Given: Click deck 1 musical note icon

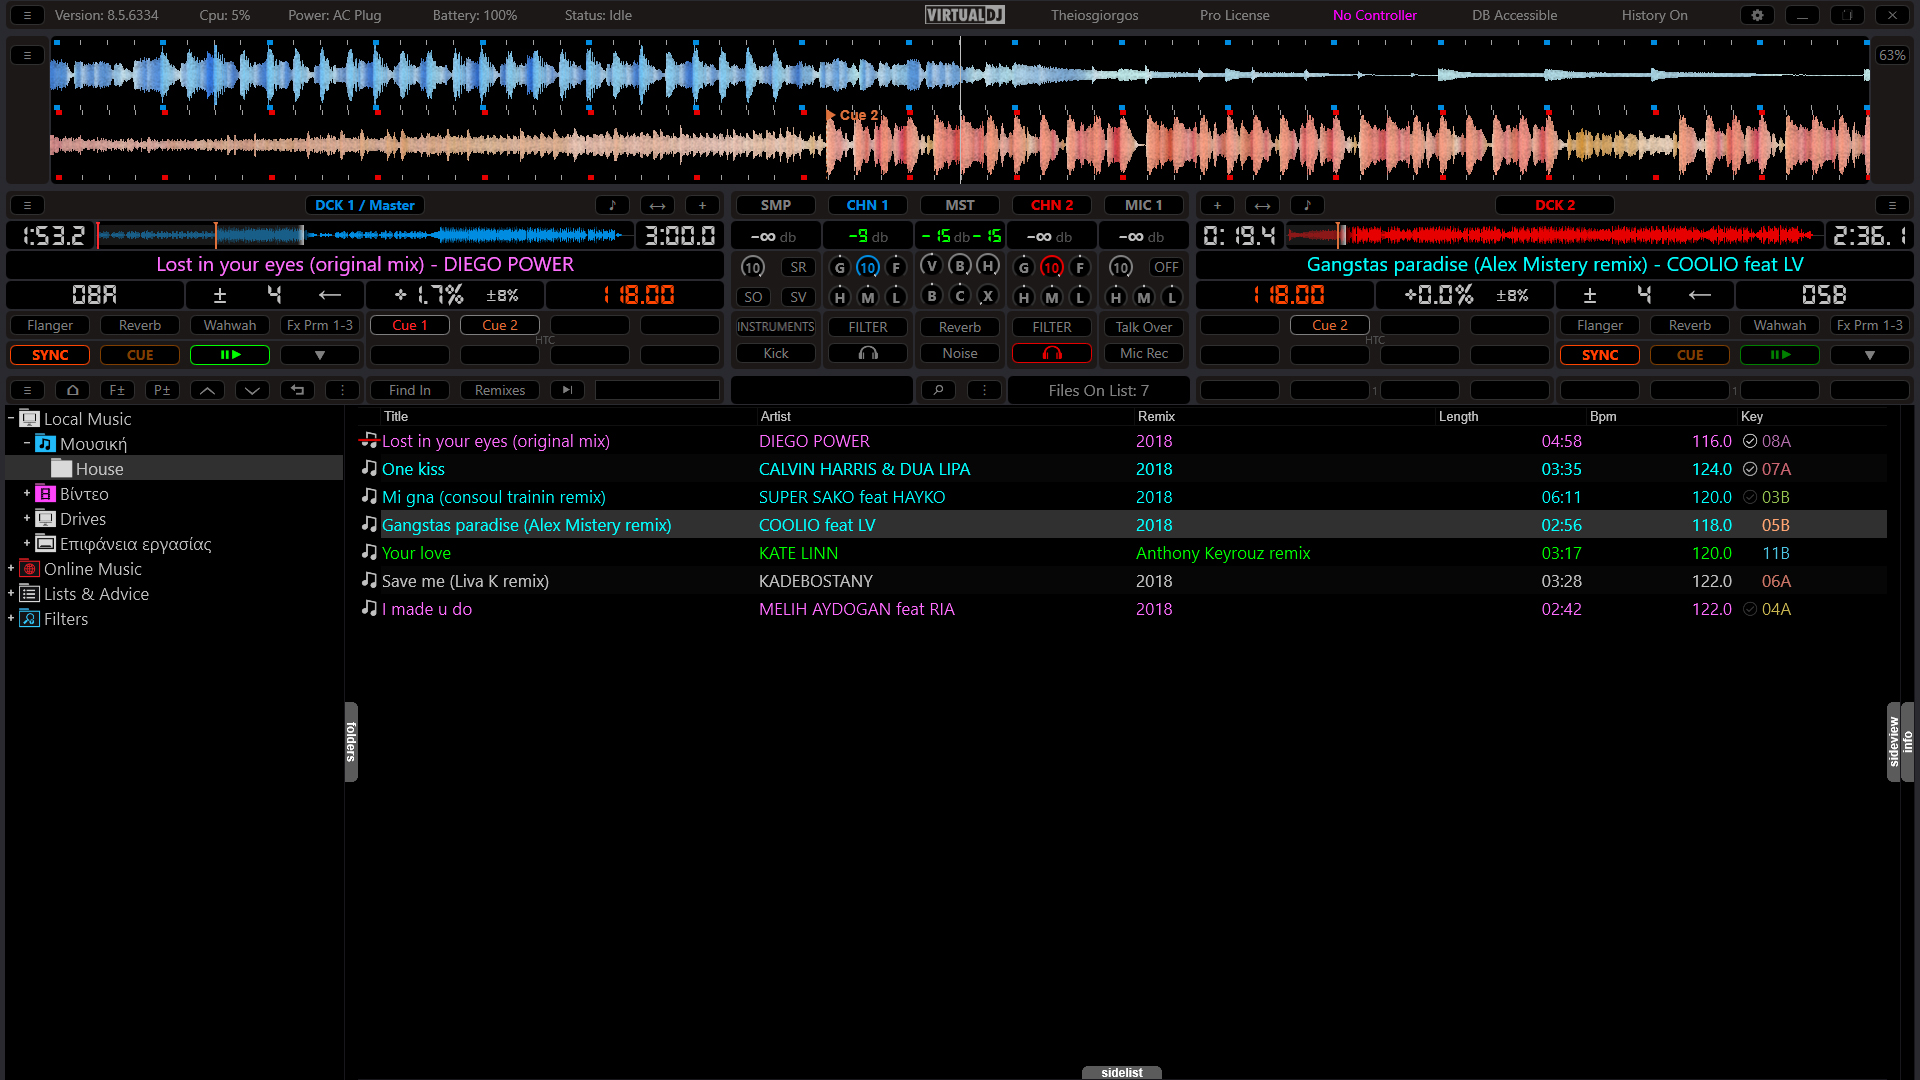Looking at the screenshot, I should 612,205.
